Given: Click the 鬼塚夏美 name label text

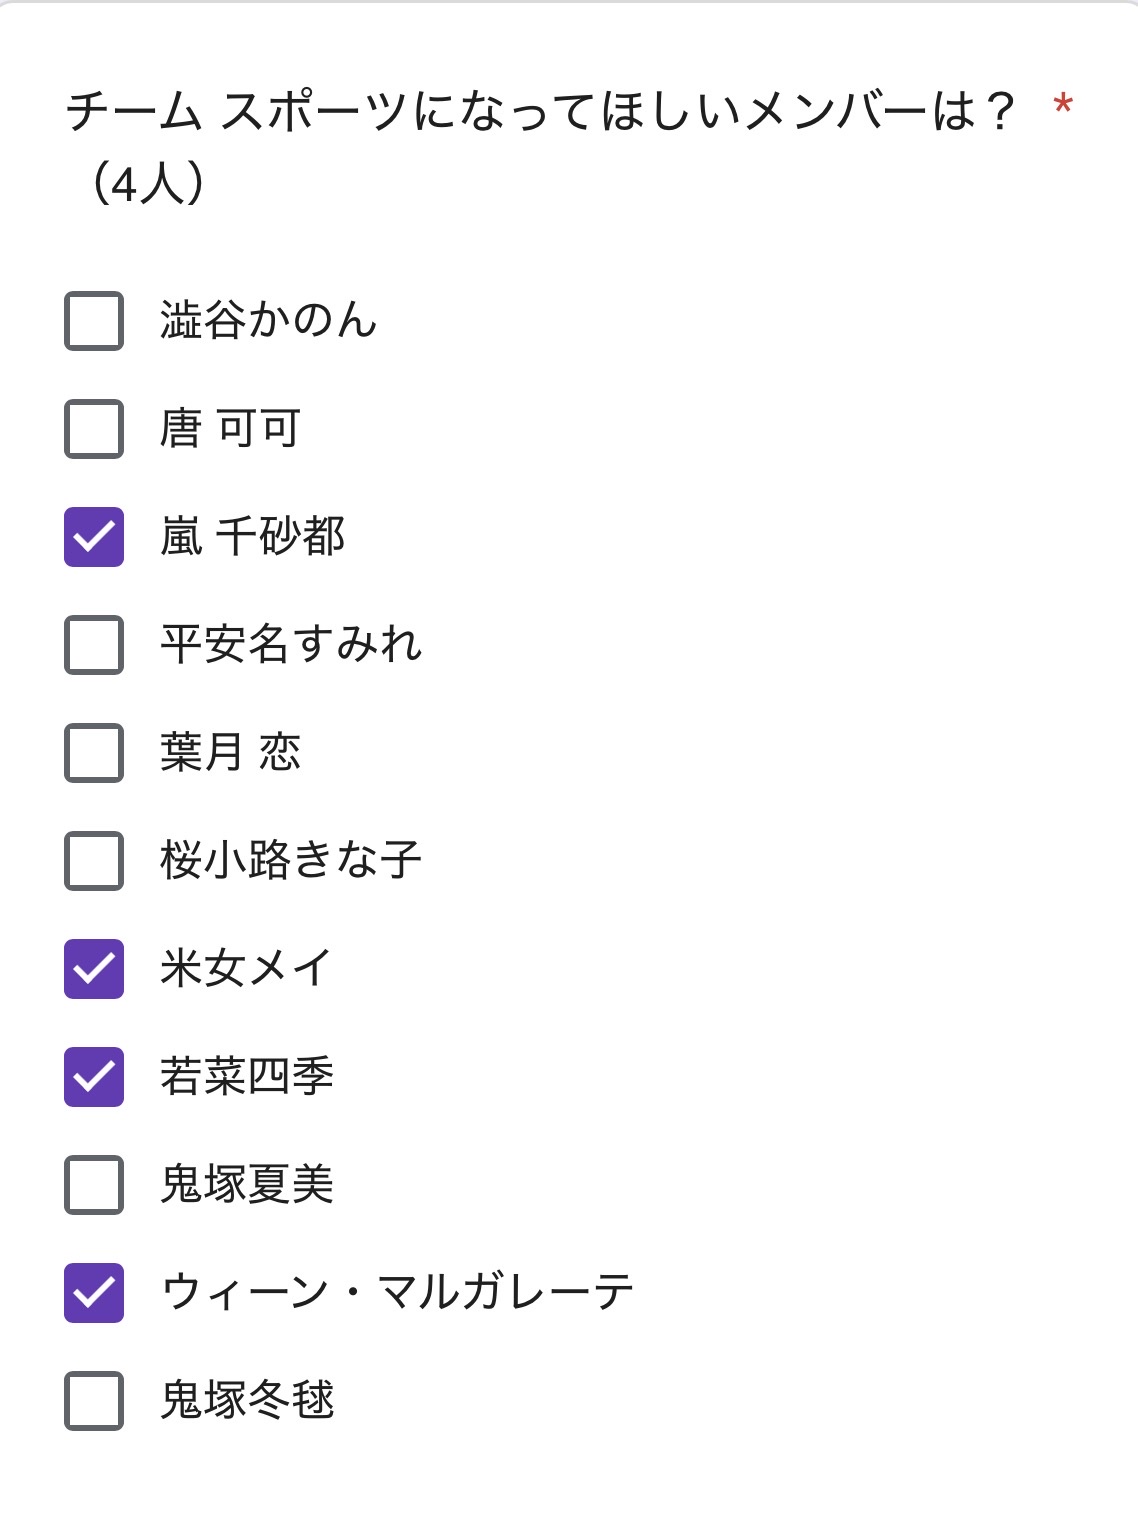Looking at the screenshot, I should pyautogui.click(x=247, y=1185).
